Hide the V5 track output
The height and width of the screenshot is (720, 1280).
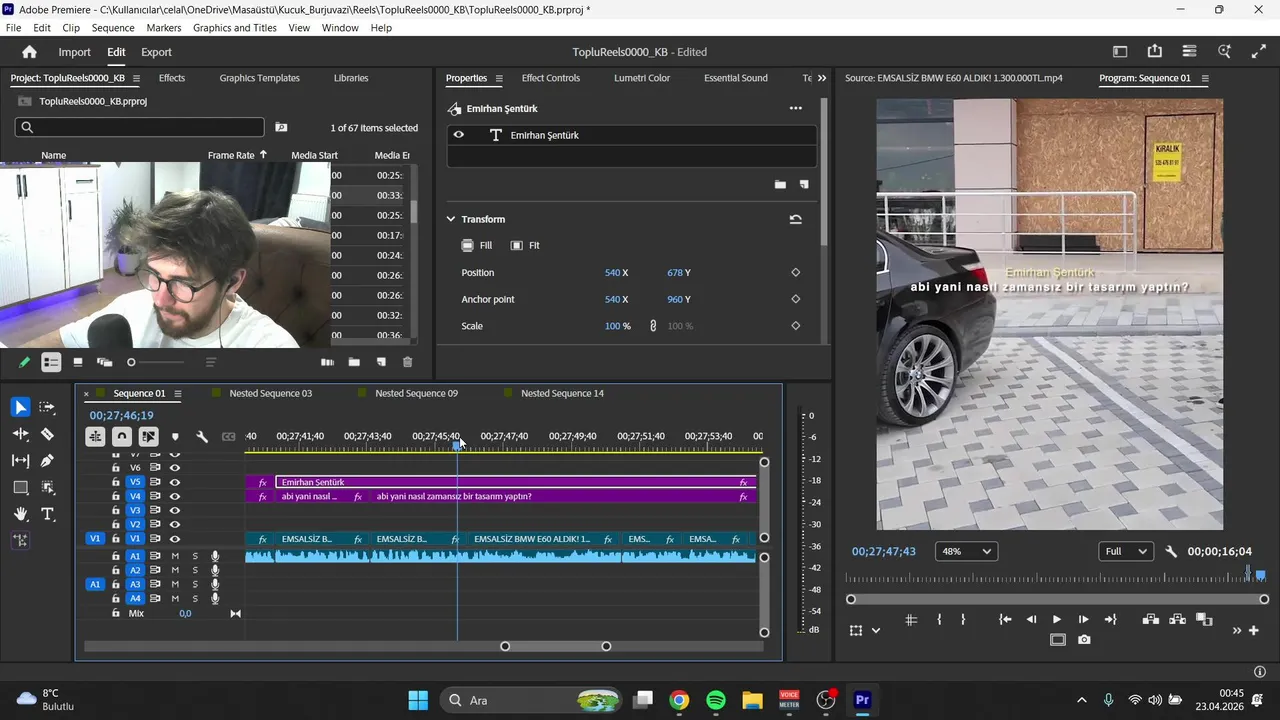point(175,482)
